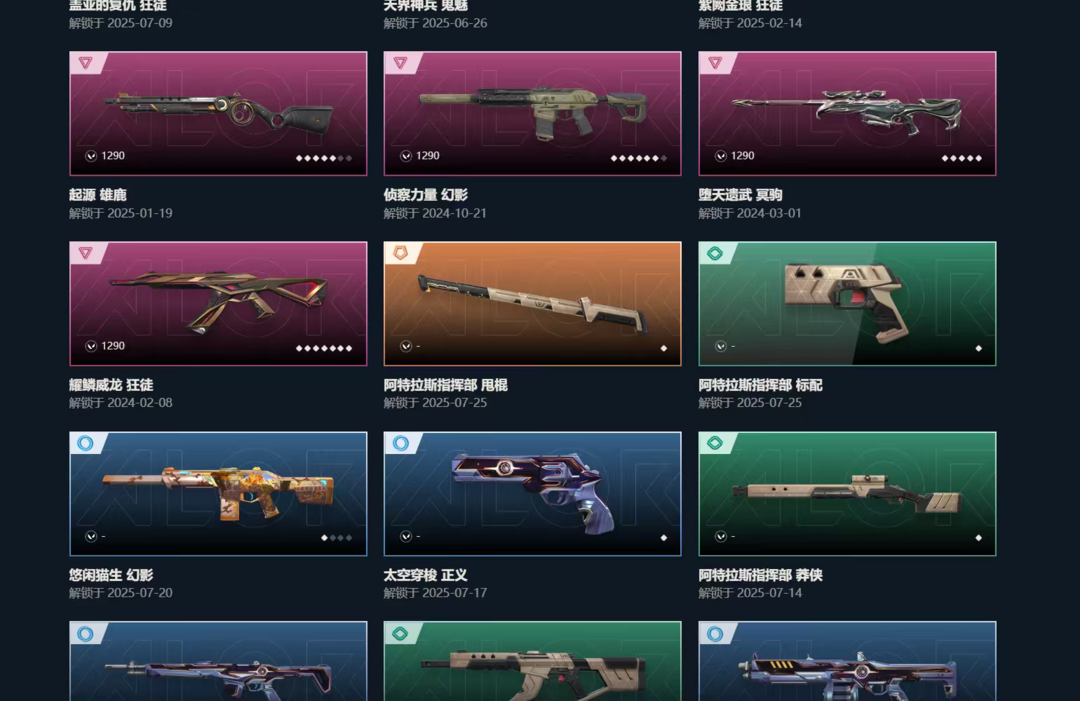Open the 耀鳞威龙 狂徒 rifle skin thumbnail
The width and height of the screenshot is (1080, 701).
[x=218, y=304]
